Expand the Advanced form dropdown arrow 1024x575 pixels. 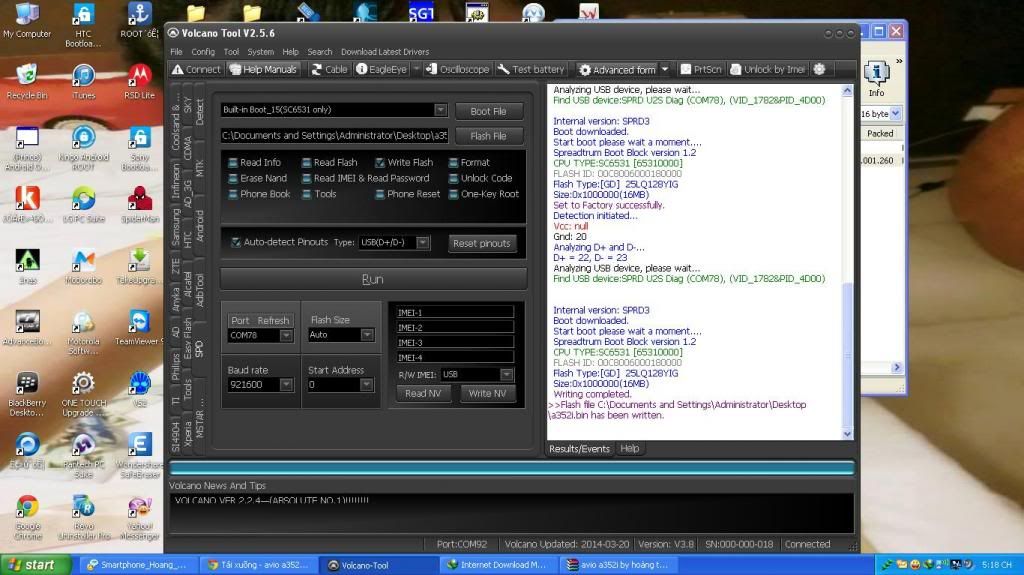pos(665,69)
